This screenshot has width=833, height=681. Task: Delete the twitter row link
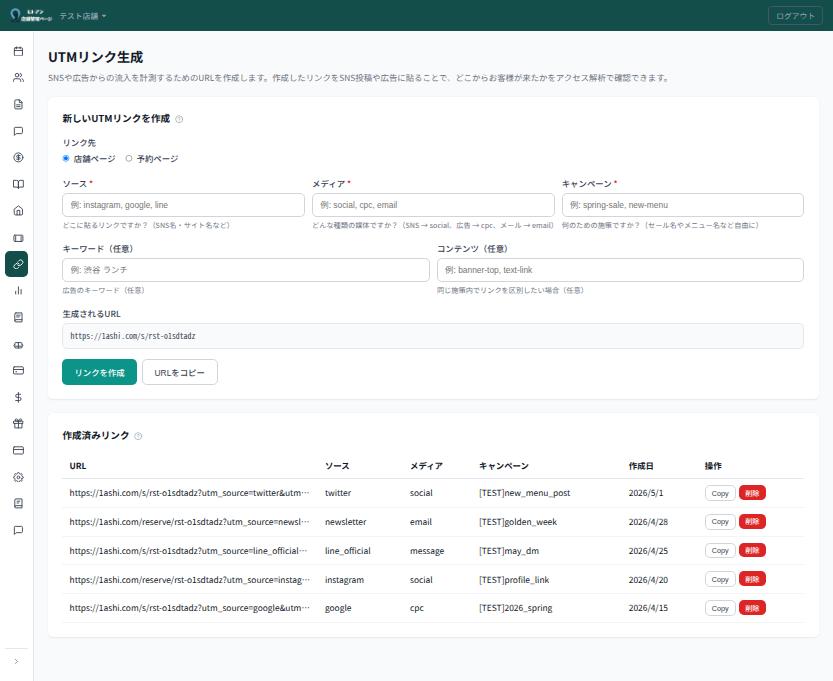[x=752, y=493]
